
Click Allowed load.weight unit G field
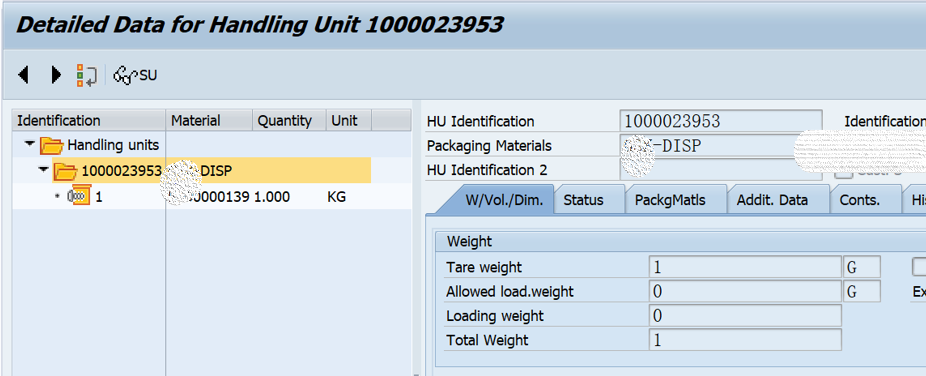point(862,291)
